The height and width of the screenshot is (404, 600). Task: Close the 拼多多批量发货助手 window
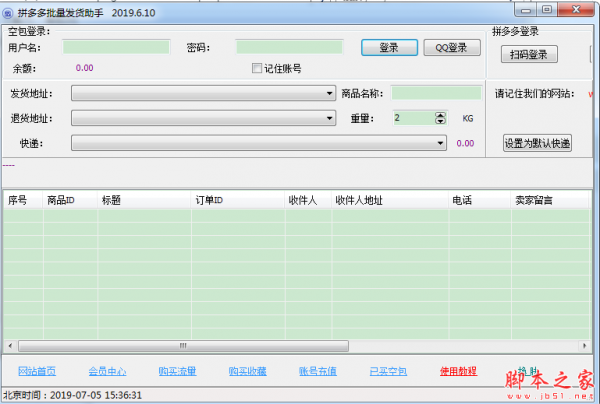[x=576, y=10]
